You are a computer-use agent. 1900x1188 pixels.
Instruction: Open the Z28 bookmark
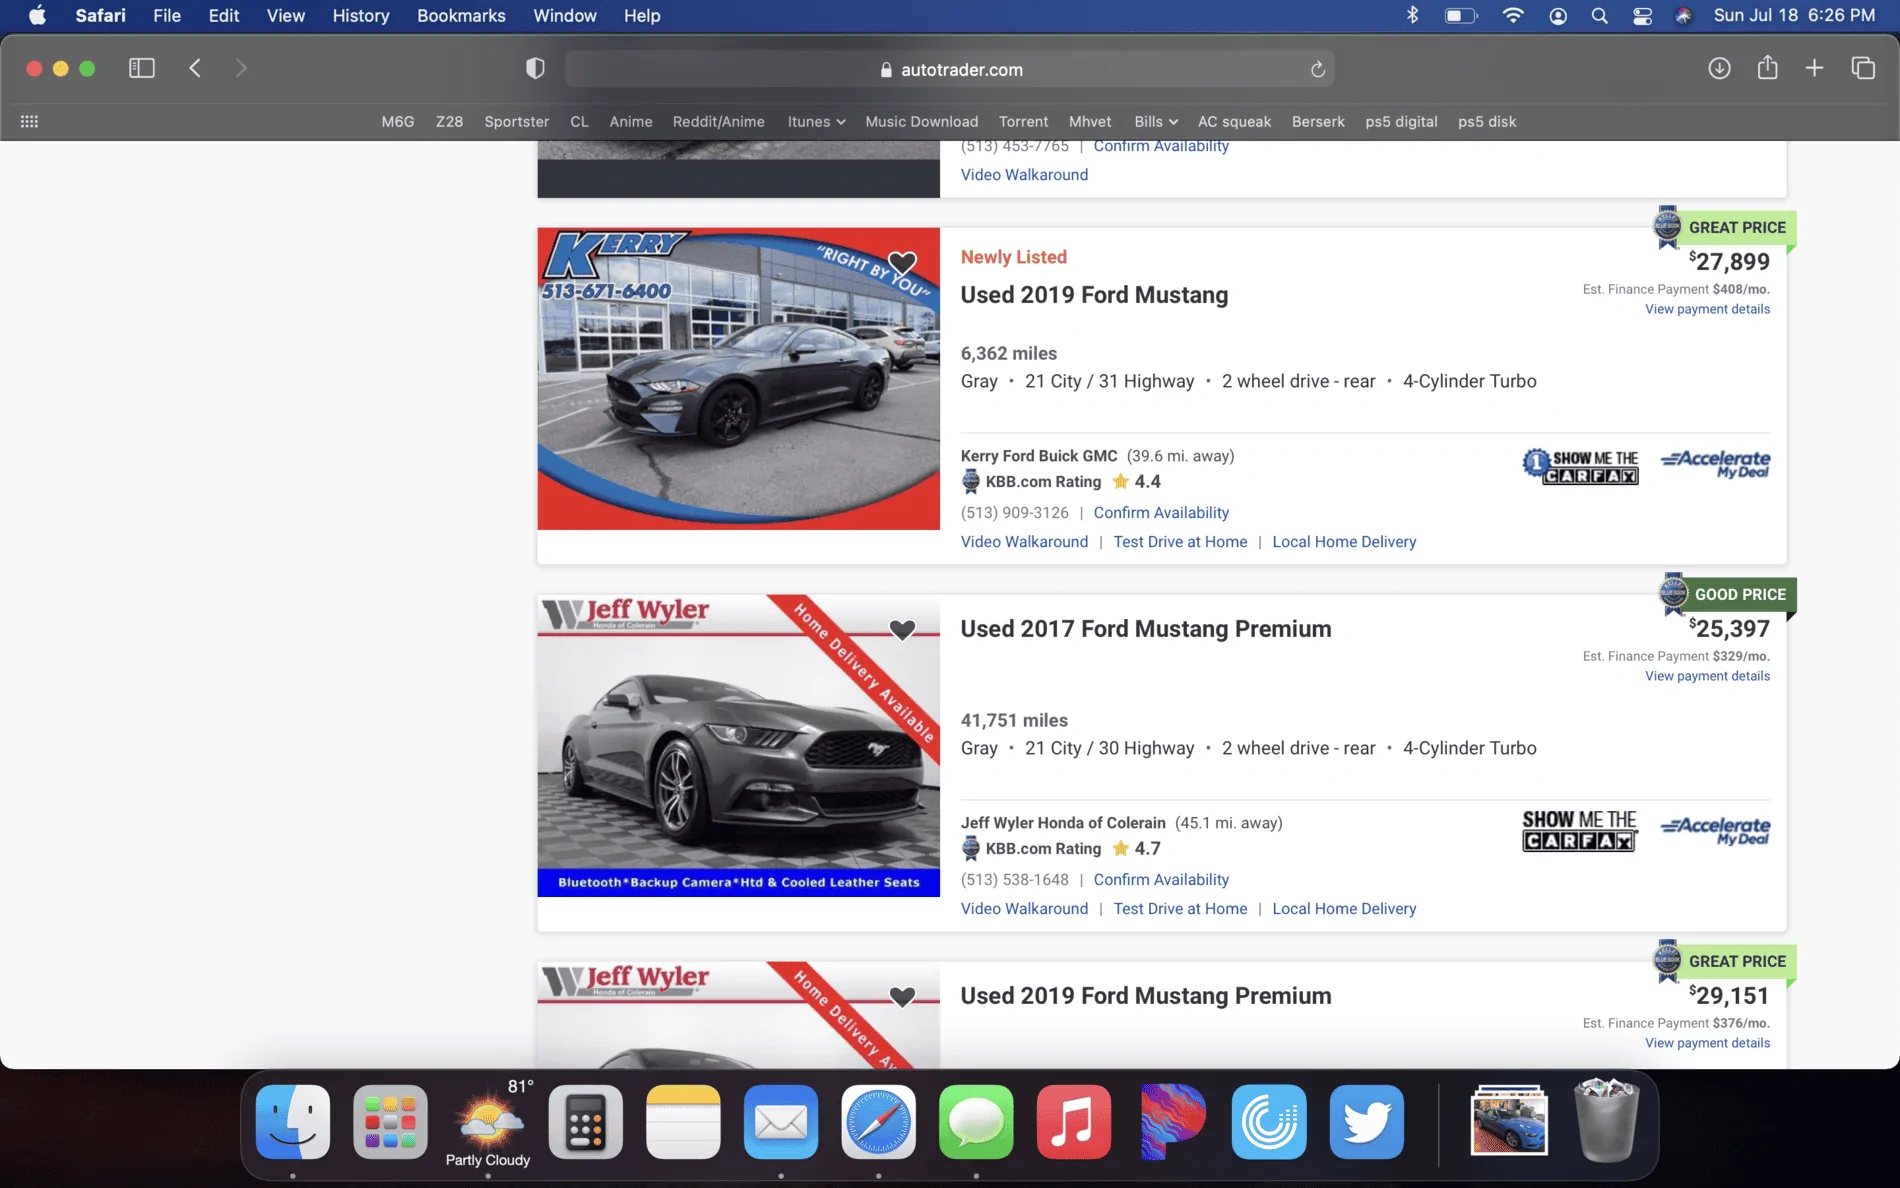click(x=449, y=121)
